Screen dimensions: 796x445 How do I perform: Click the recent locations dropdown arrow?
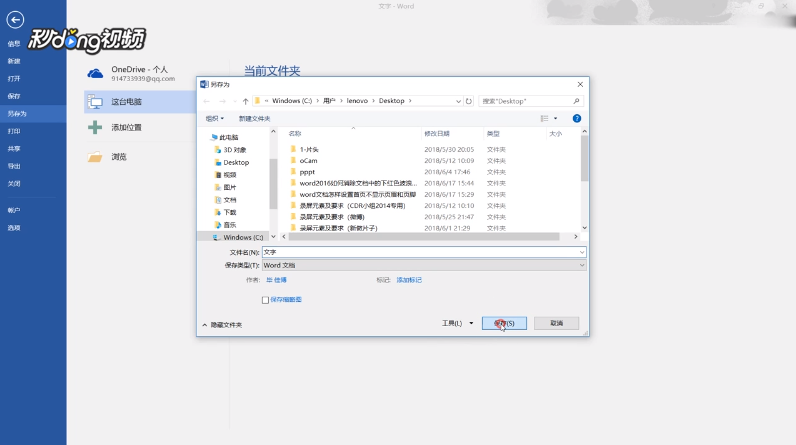235,101
